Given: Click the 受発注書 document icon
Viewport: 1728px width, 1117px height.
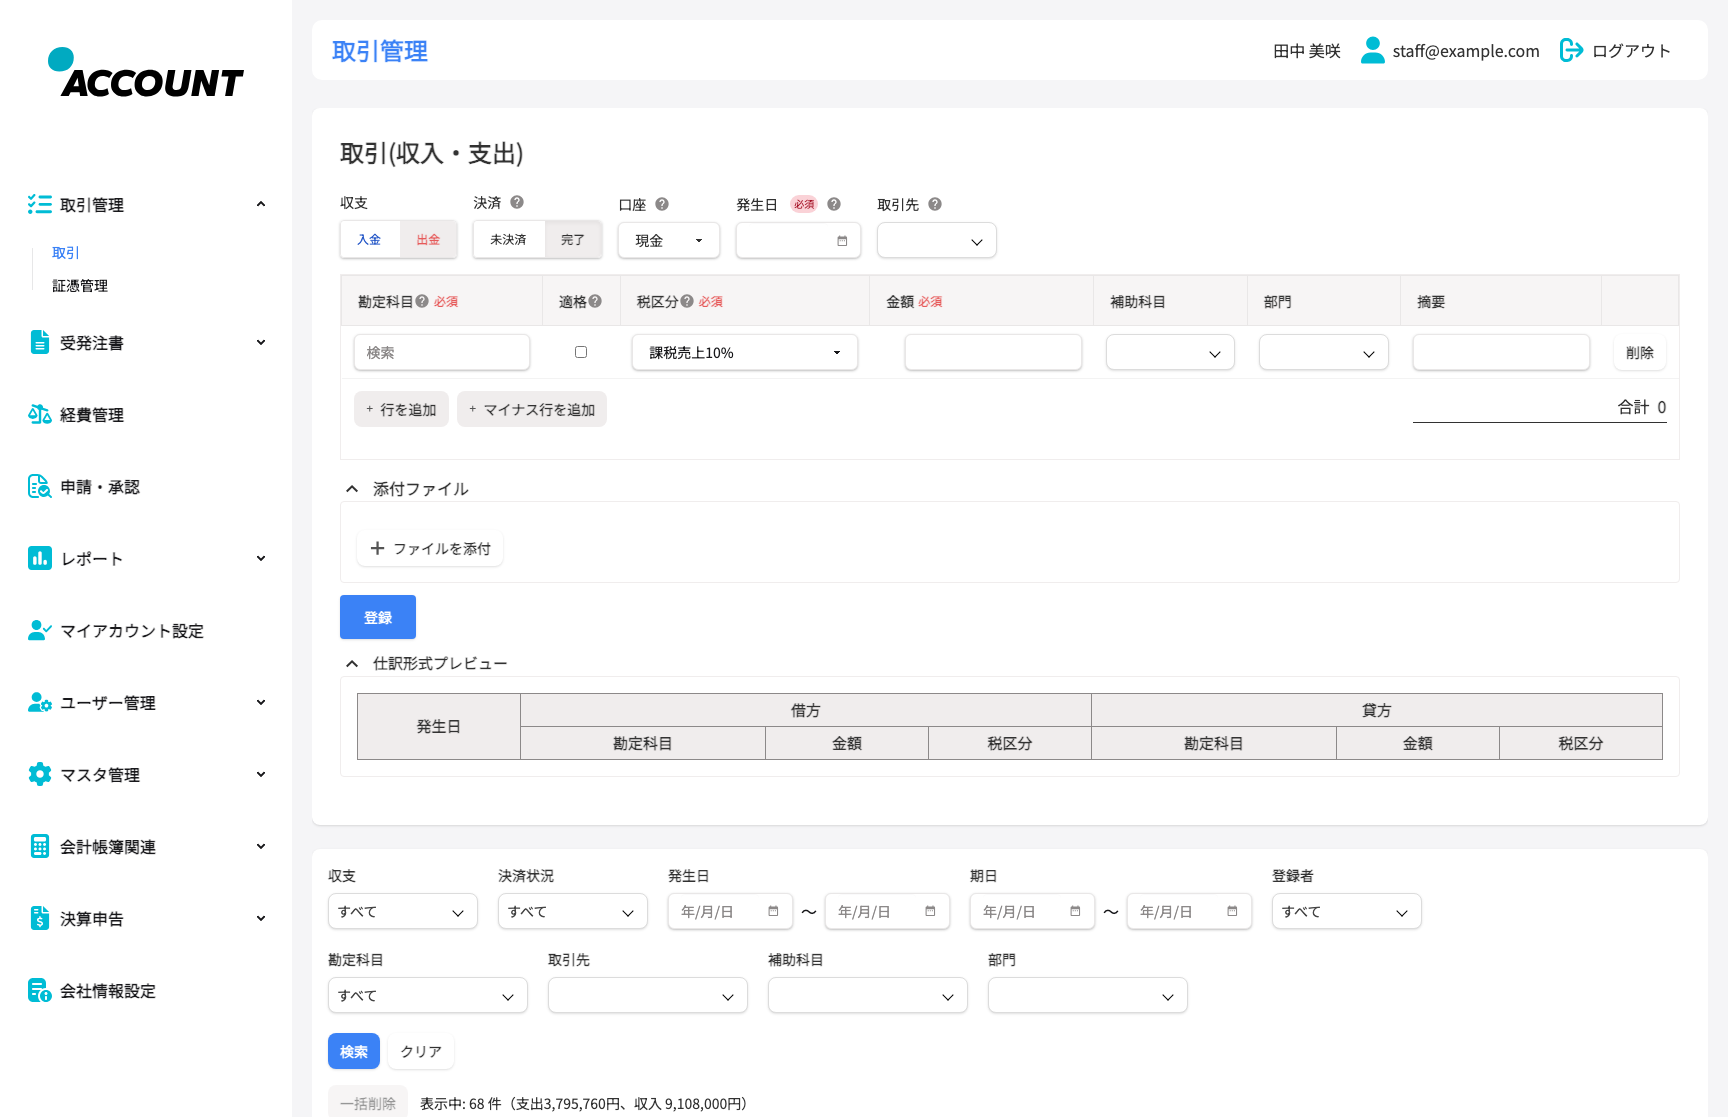Looking at the screenshot, I should 40,342.
